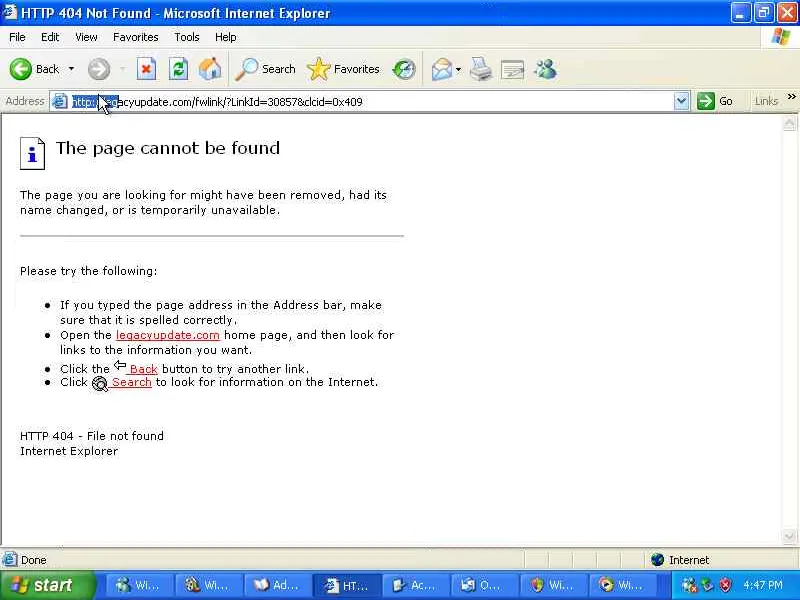Screen dimensions: 800x600
Task: Click the Mail envelope toolbar icon
Action: pos(442,69)
